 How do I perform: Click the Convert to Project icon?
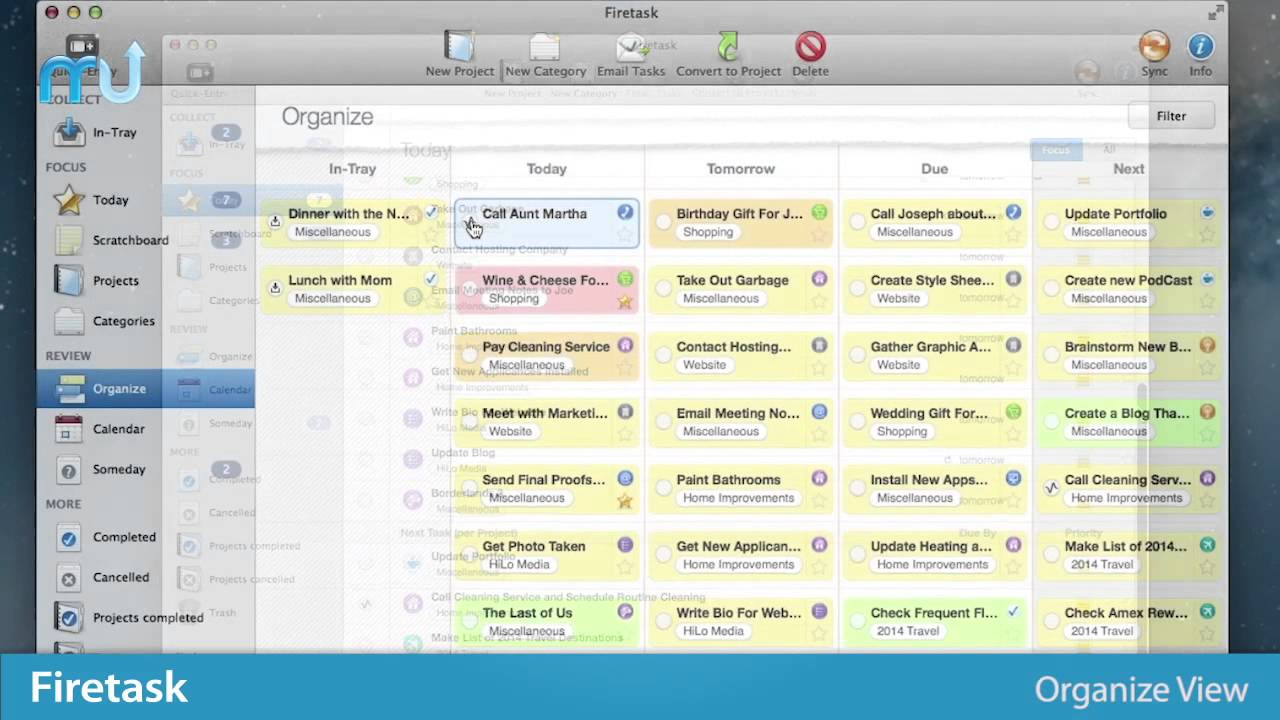pos(728,47)
